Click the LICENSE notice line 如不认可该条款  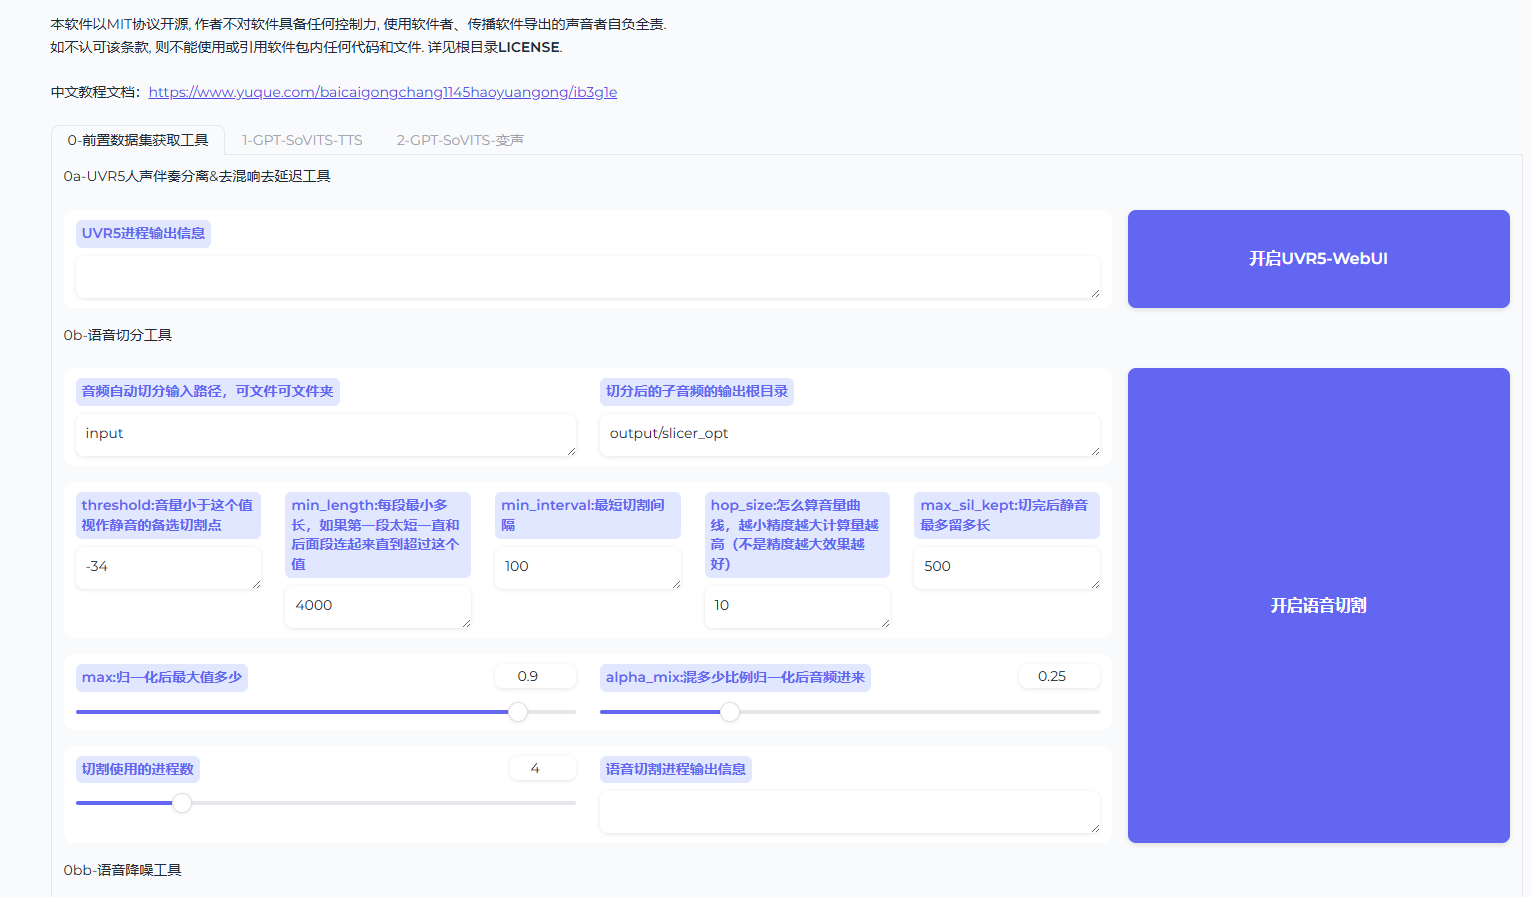pos(306,47)
